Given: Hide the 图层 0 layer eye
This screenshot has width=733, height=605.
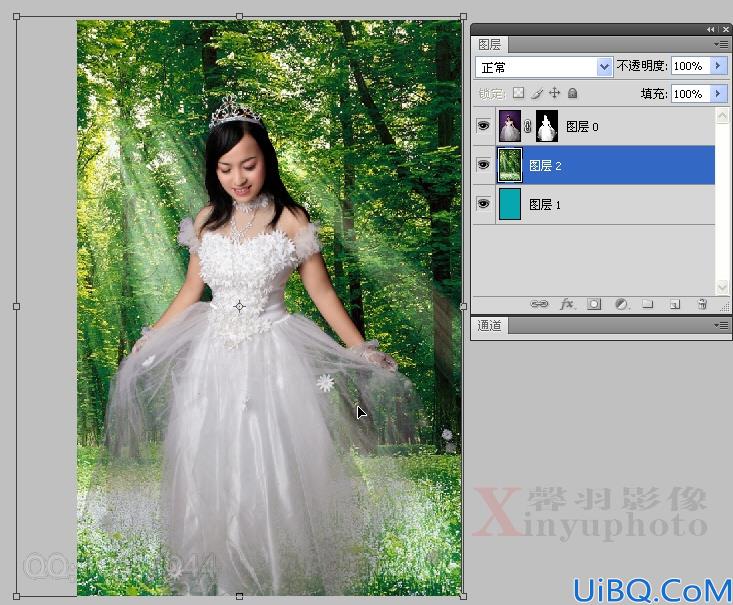Looking at the screenshot, I should click(x=483, y=126).
